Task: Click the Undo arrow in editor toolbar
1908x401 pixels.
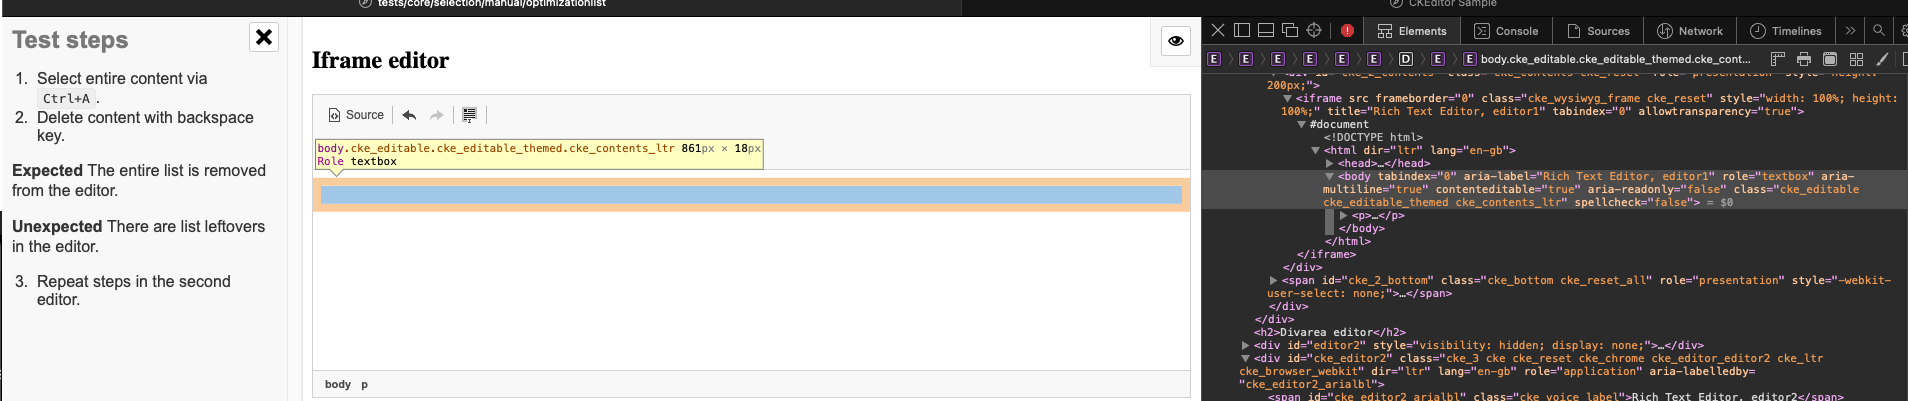Action: [409, 115]
